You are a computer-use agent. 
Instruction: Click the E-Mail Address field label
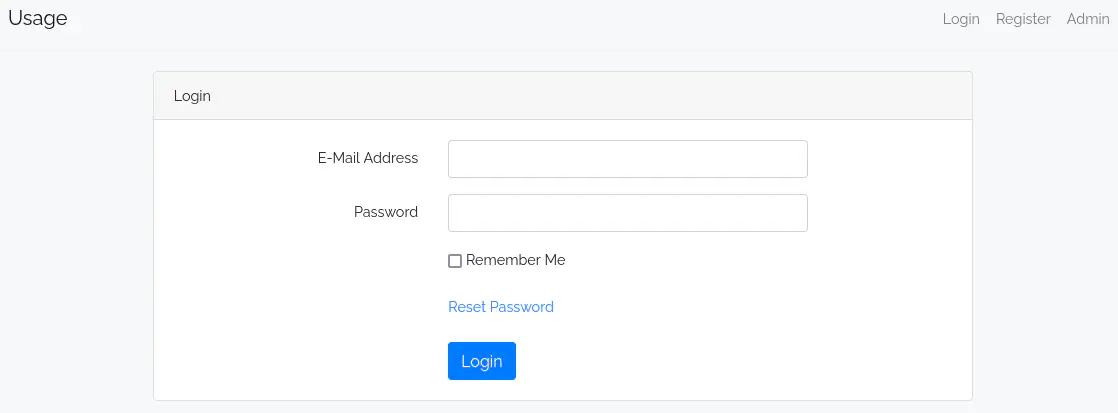tap(367, 158)
